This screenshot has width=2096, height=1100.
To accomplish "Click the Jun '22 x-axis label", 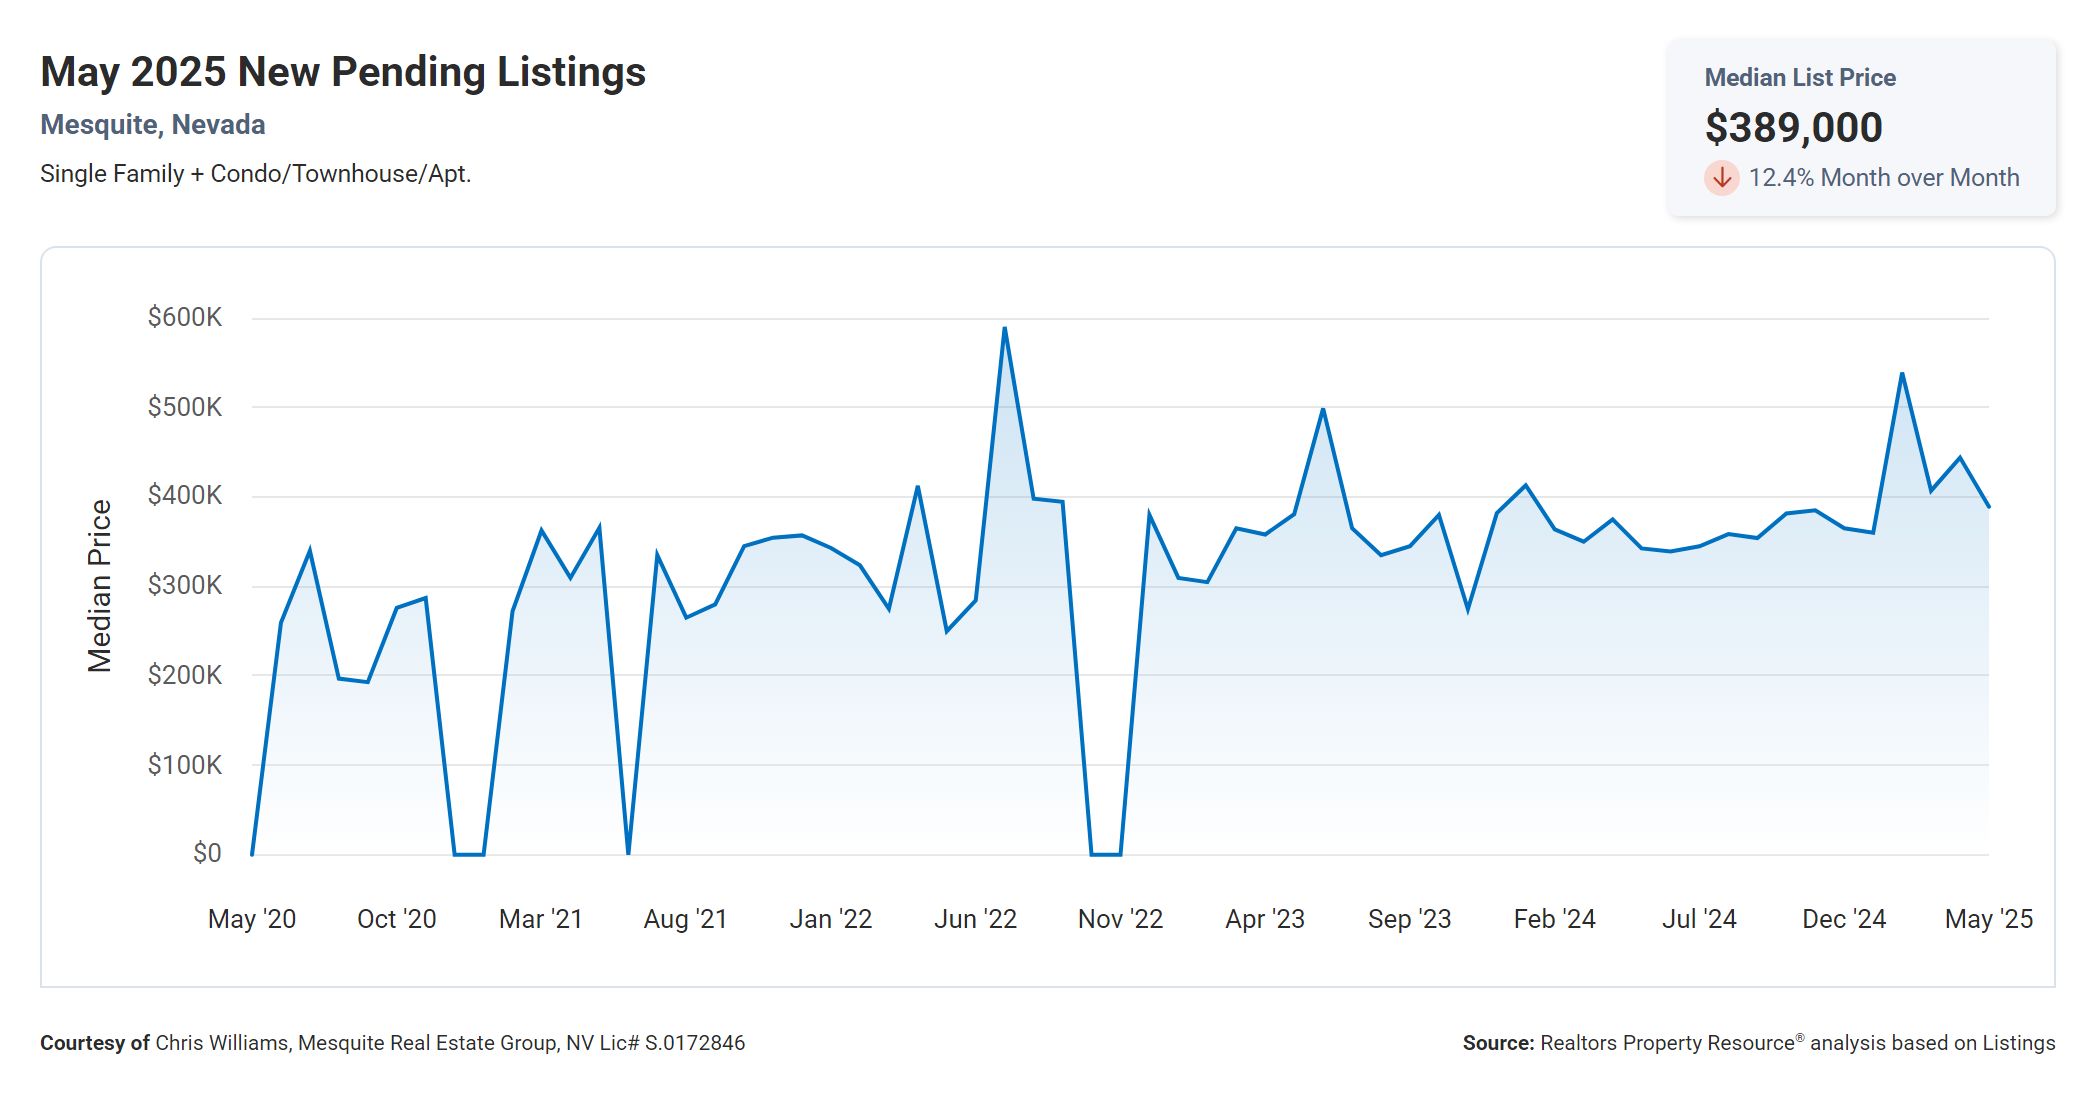I will [976, 919].
